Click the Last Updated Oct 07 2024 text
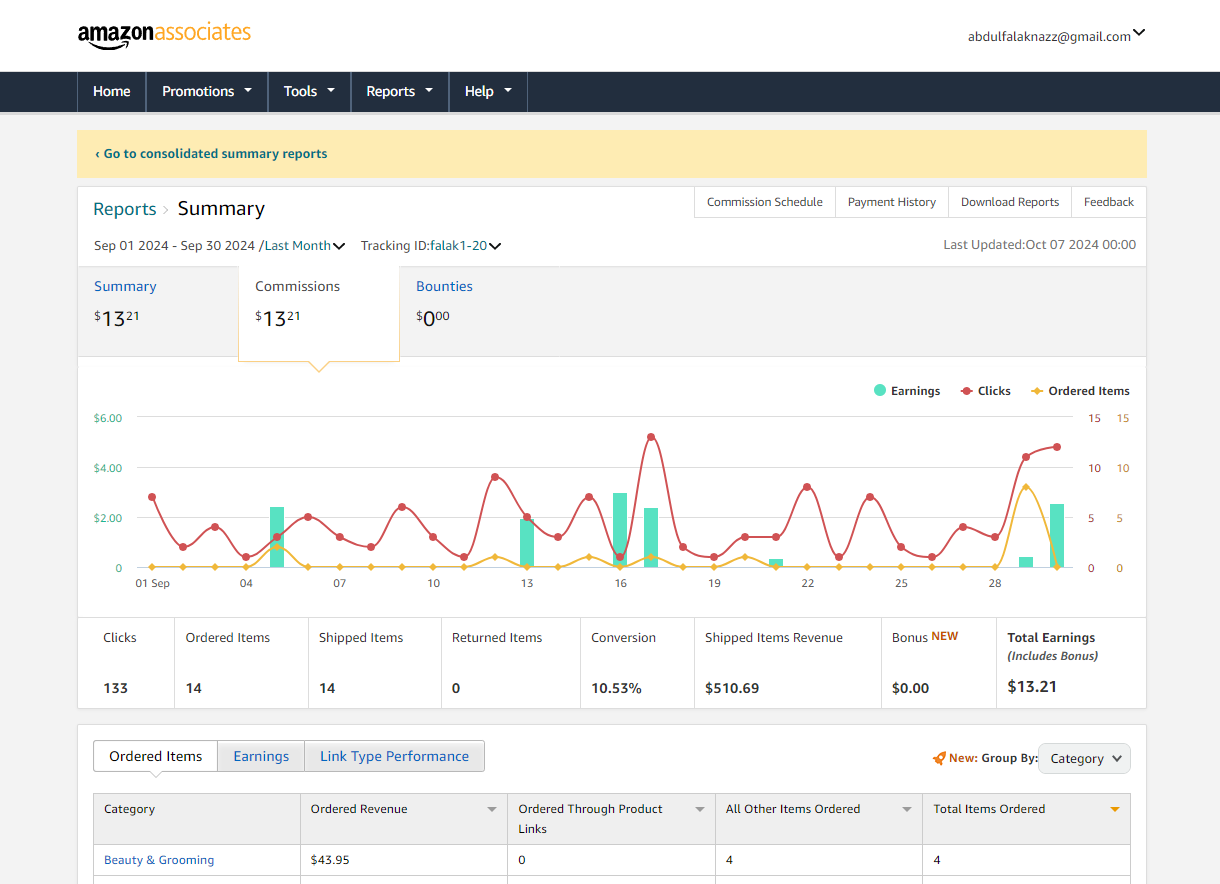This screenshot has height=884, width=1220. coord(1040,245)
